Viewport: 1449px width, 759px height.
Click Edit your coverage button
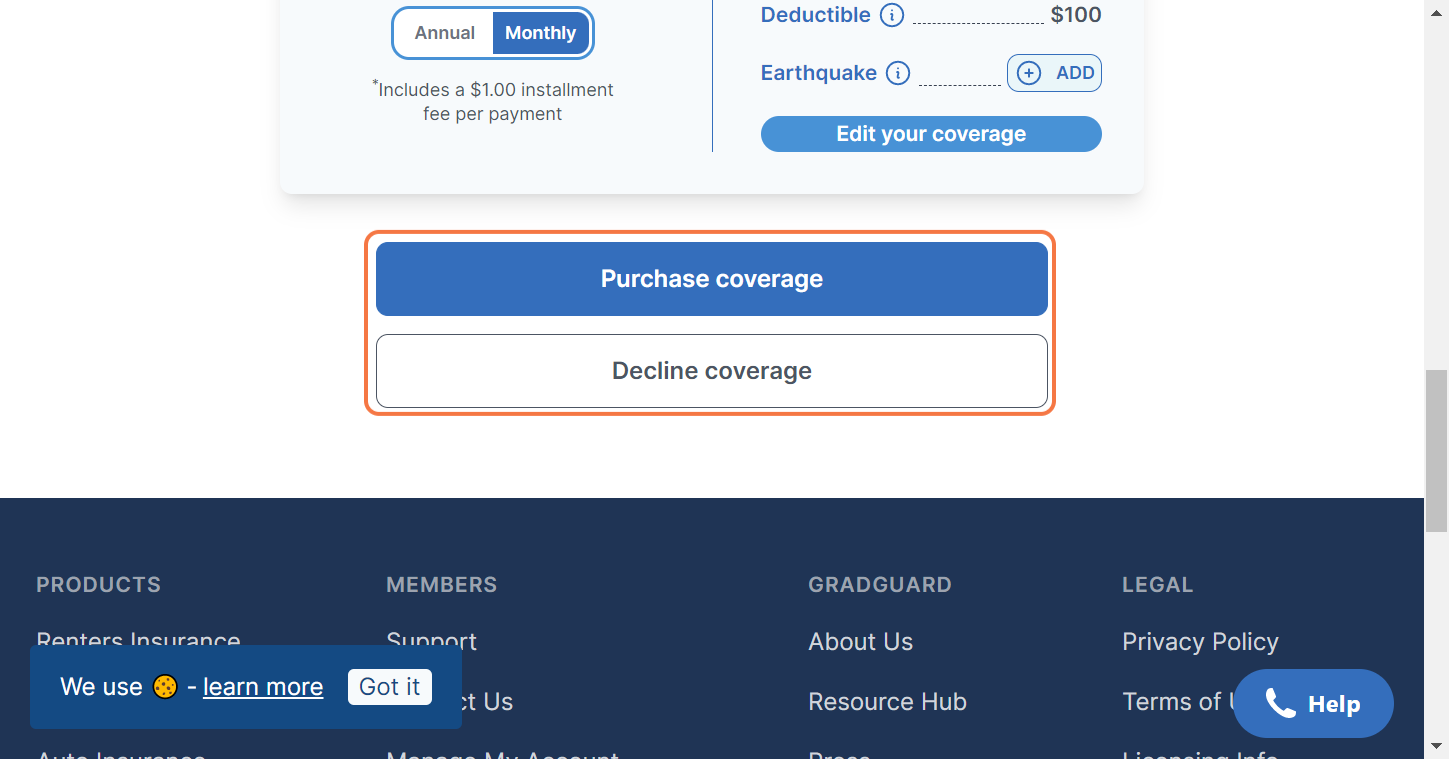[931, 134]
